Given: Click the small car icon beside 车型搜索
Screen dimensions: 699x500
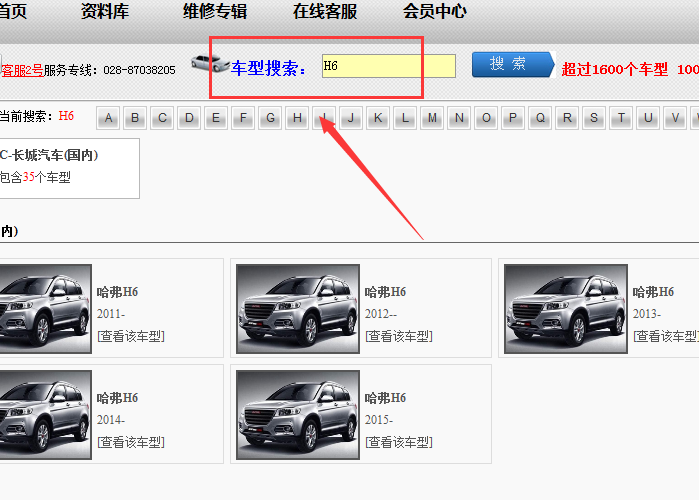Looking at the screenshot, I should [x=210, y=63].
